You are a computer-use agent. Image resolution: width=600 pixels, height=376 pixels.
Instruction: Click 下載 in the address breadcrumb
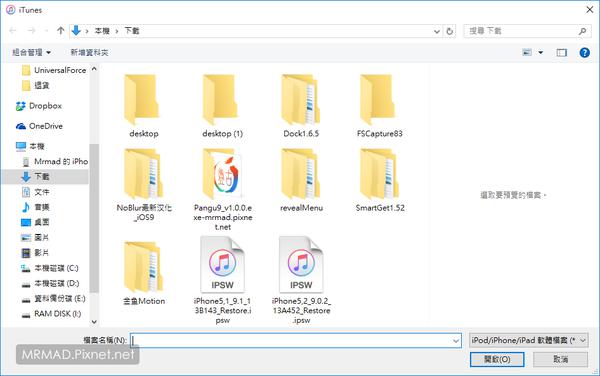click(x=132, y=31)
